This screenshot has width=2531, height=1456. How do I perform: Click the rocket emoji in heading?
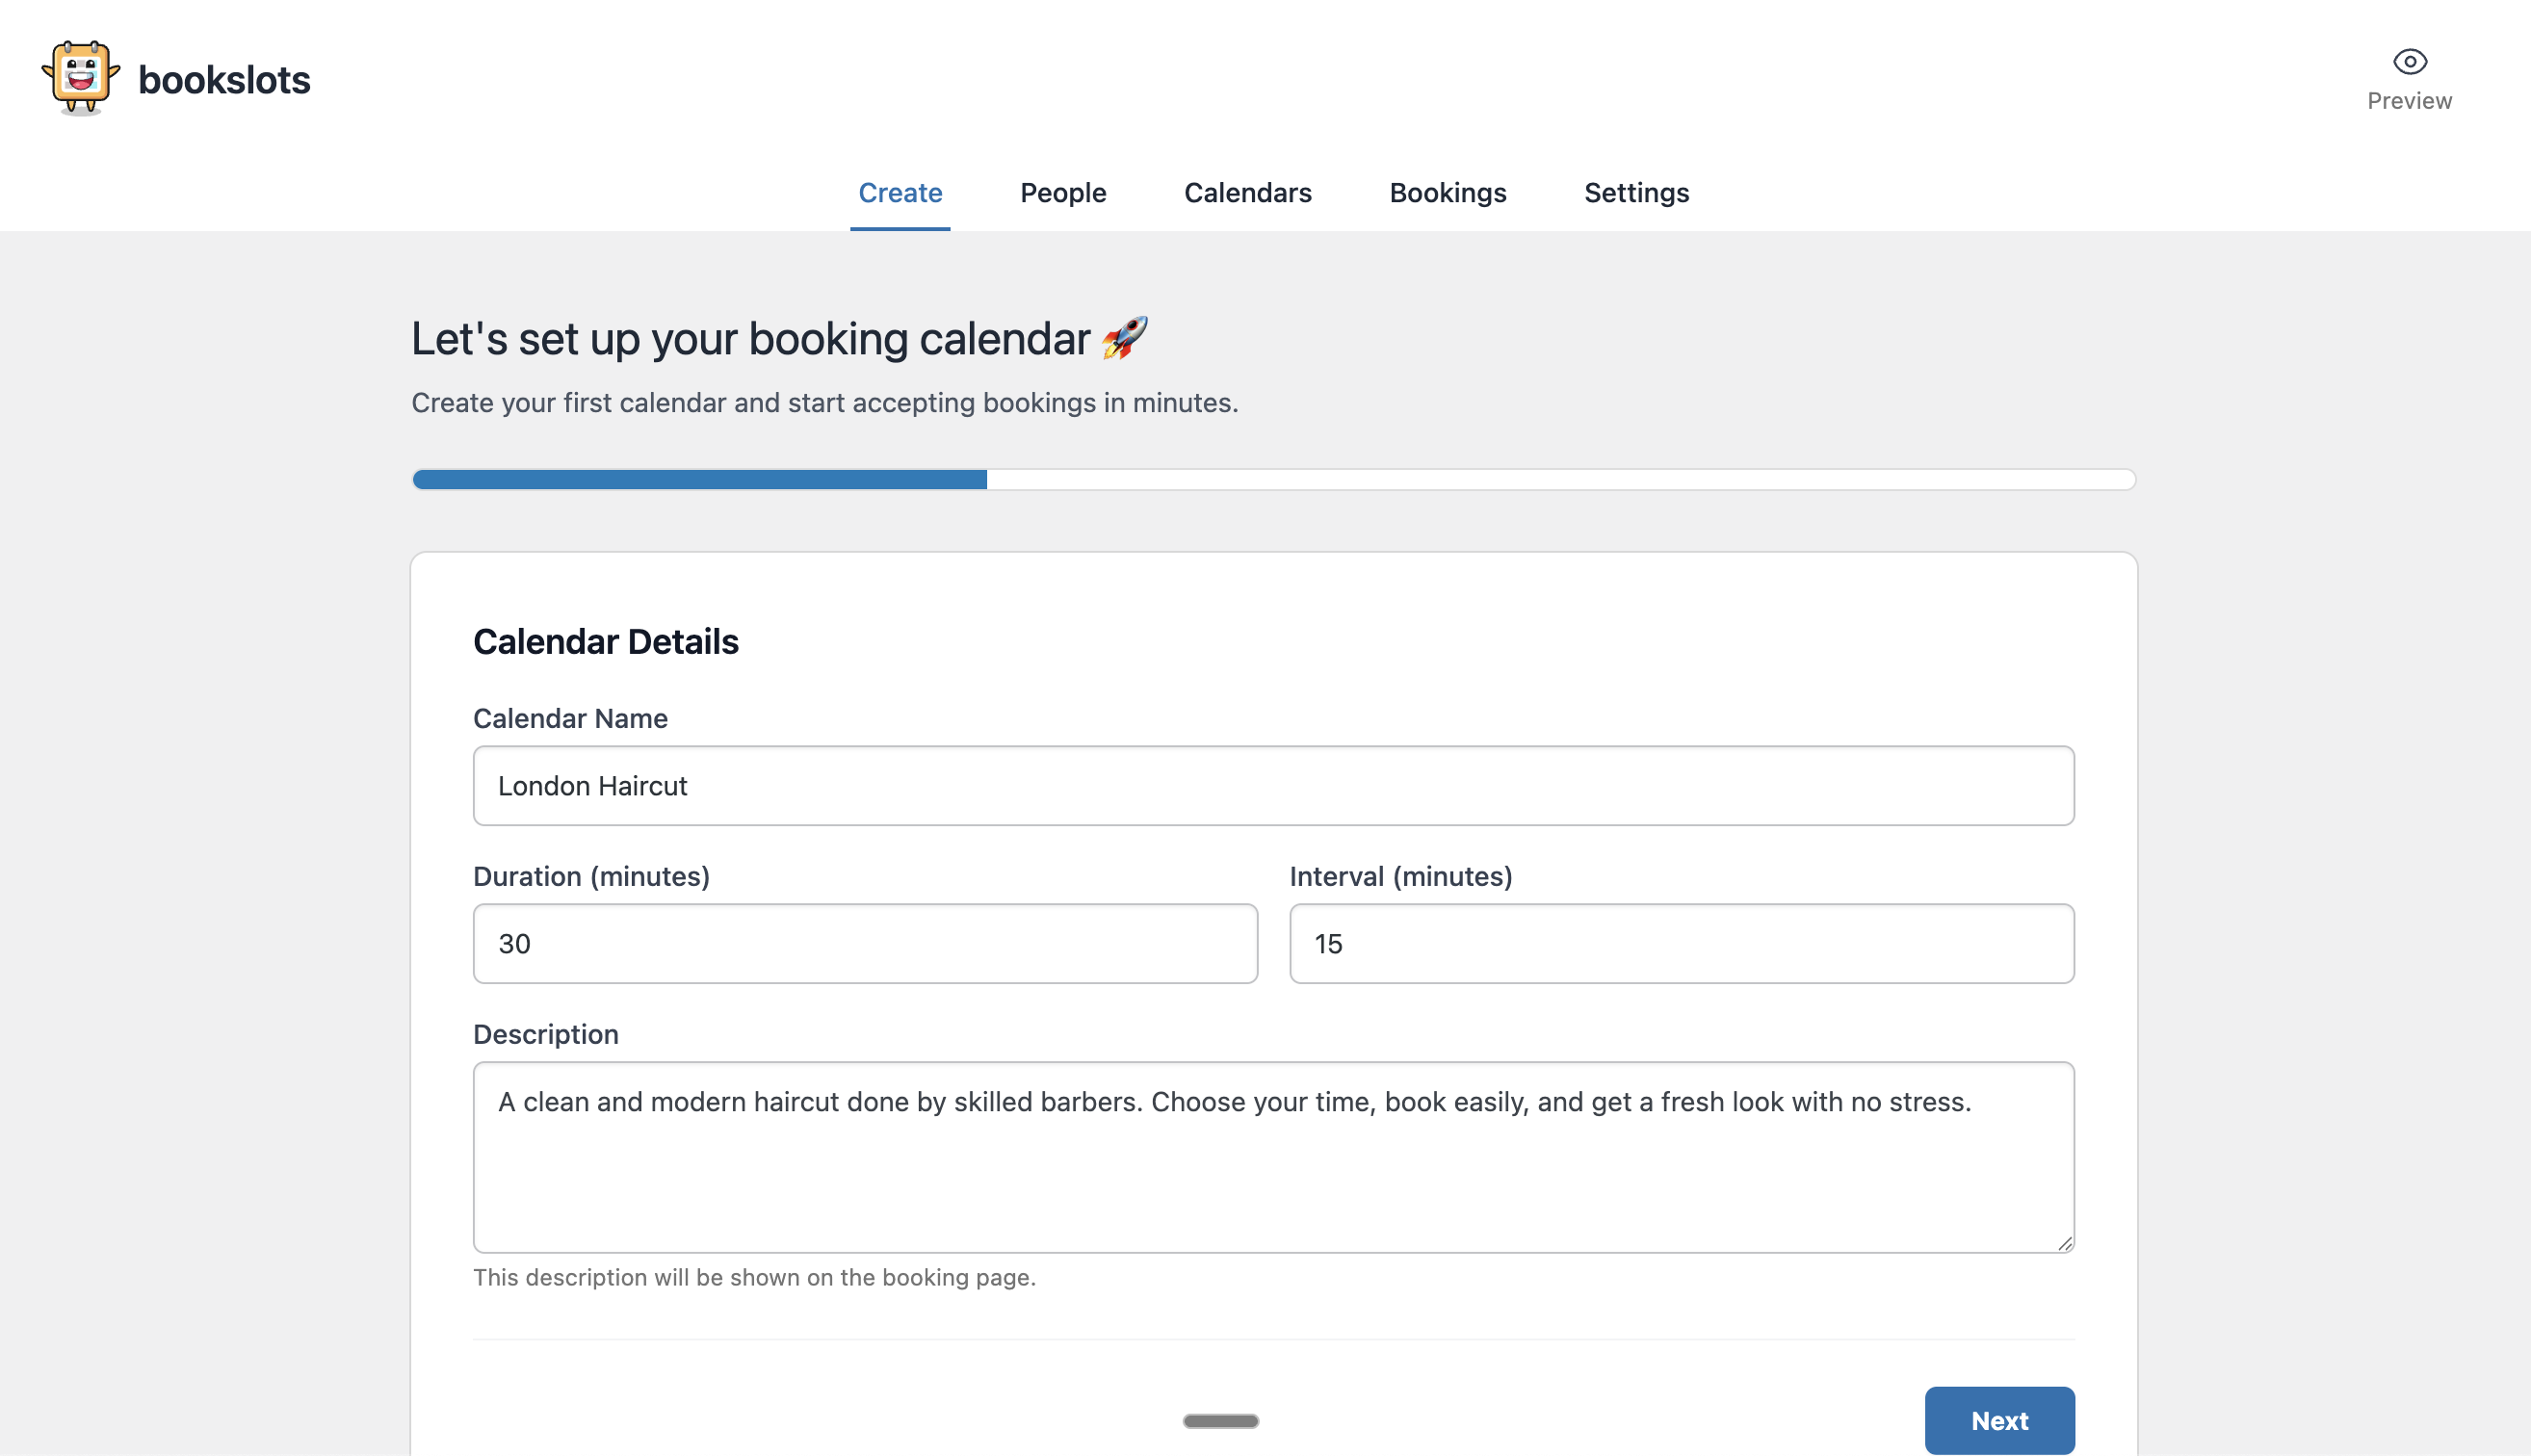[1125, 338]
